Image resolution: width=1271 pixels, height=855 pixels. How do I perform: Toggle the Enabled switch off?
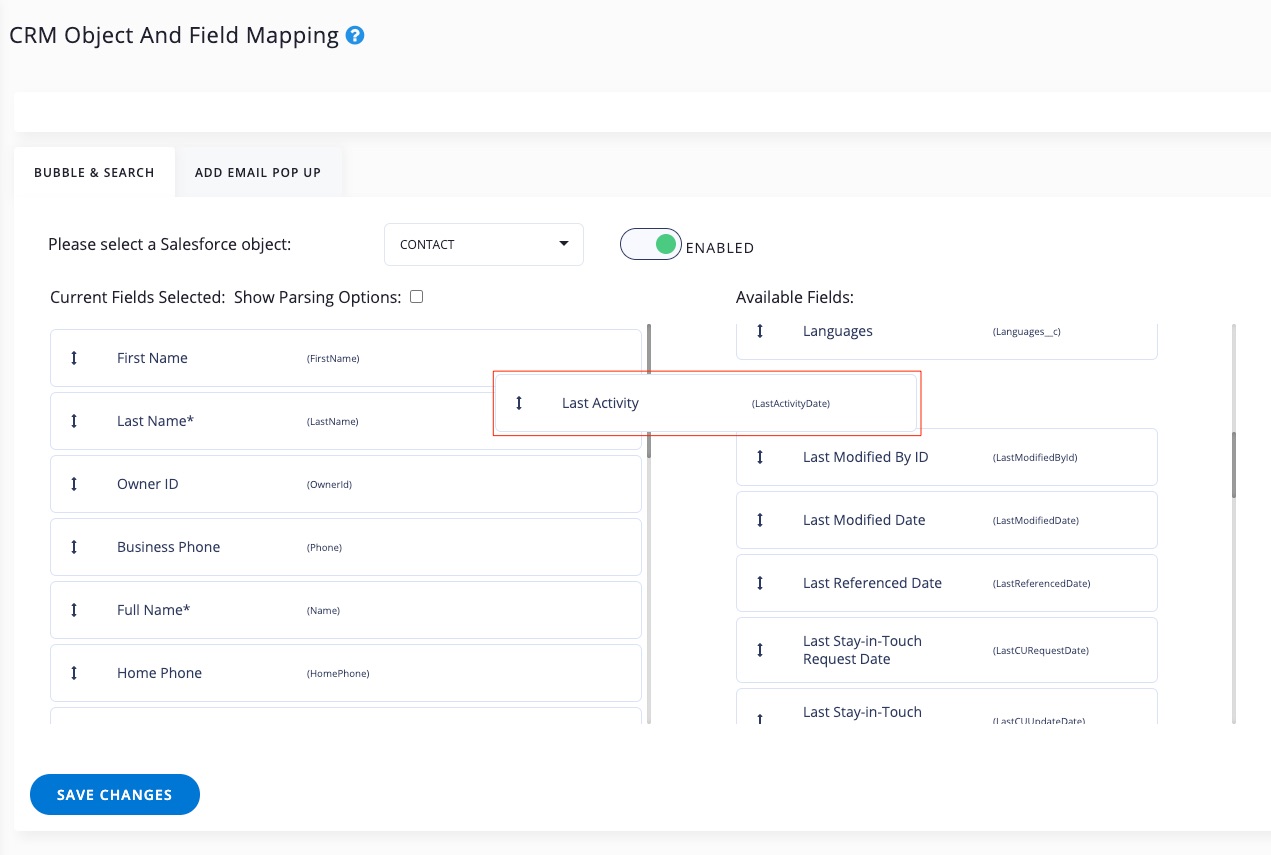(x=651, y=244)
